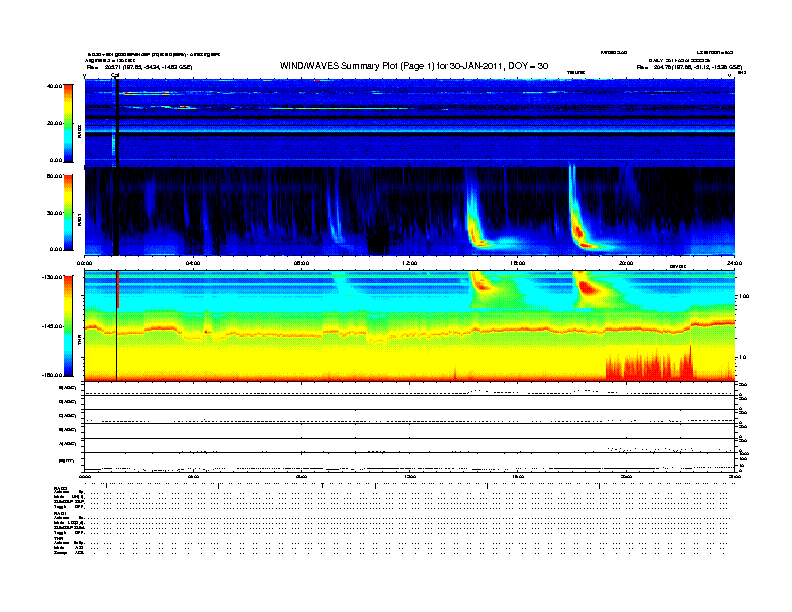Click the rotated RAD1 axis label
This screenshot has width=792, height=612.
coord(79,219)
